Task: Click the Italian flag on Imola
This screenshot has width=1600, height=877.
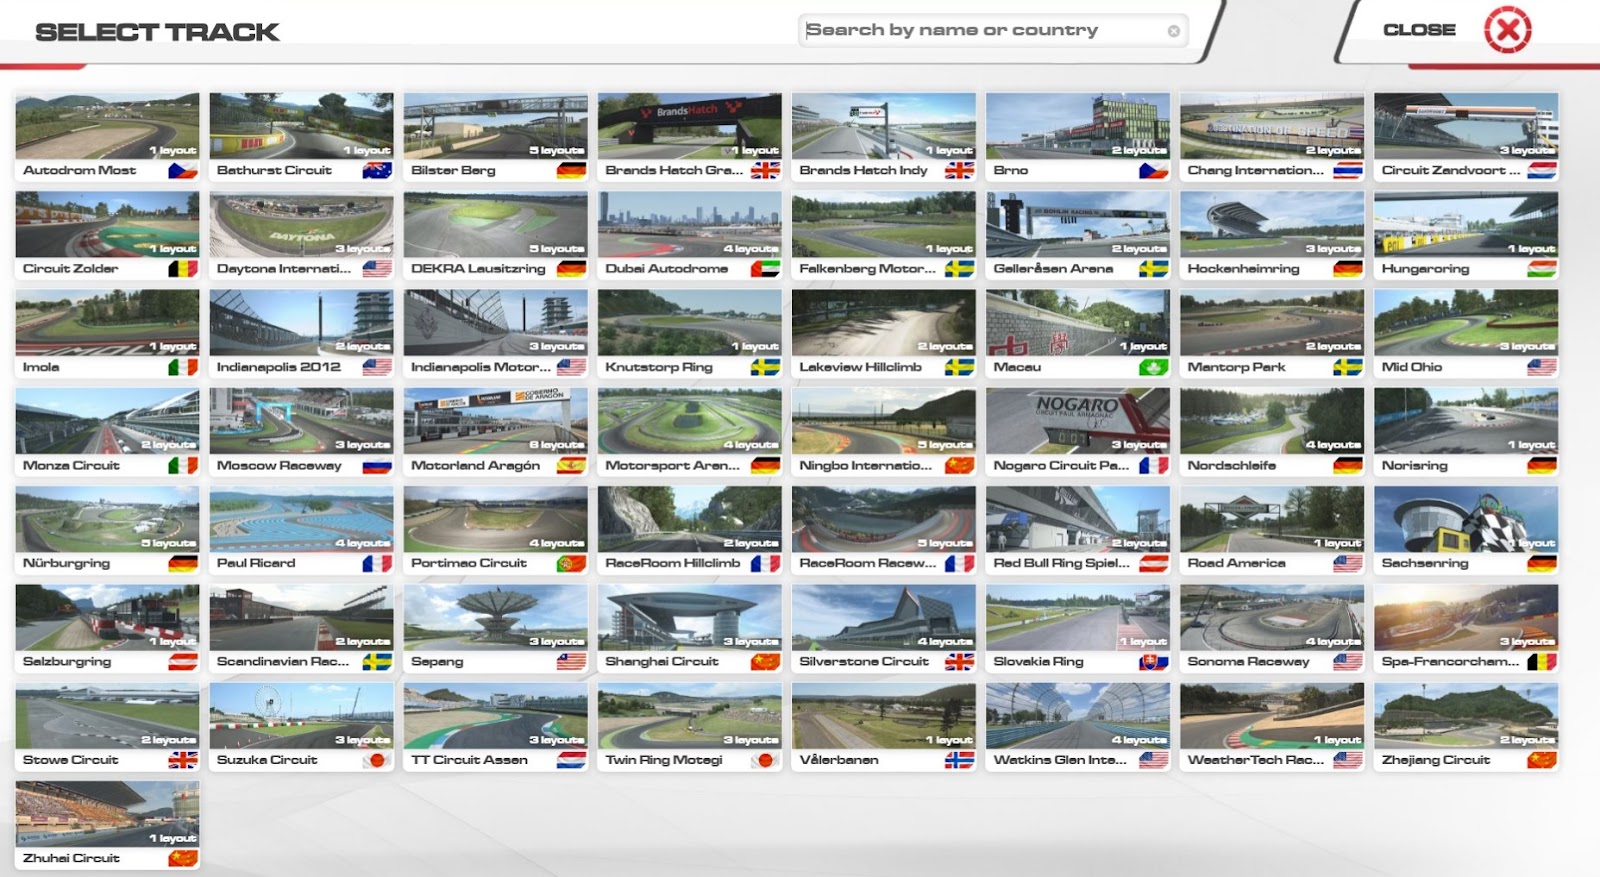Action: pos(183,367)
